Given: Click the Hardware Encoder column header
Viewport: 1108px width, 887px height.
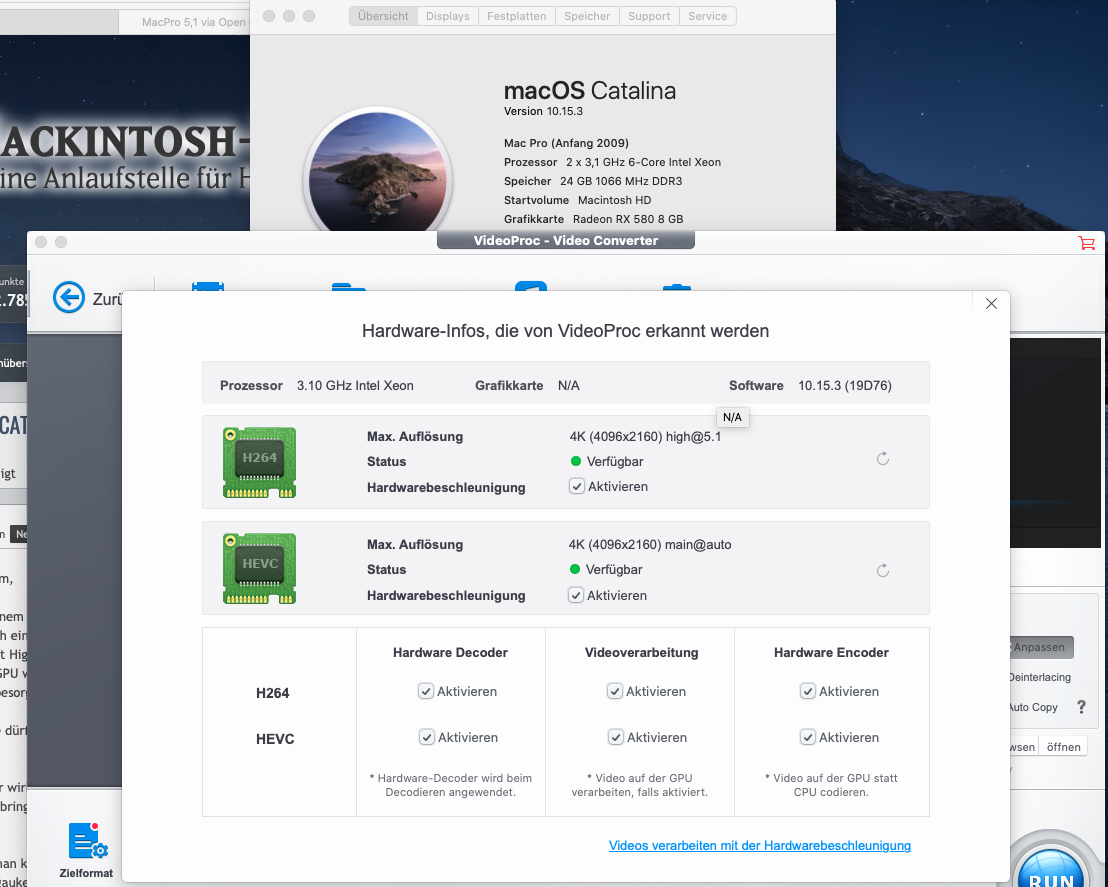Looking at the screenshot, I should point(831,652).
